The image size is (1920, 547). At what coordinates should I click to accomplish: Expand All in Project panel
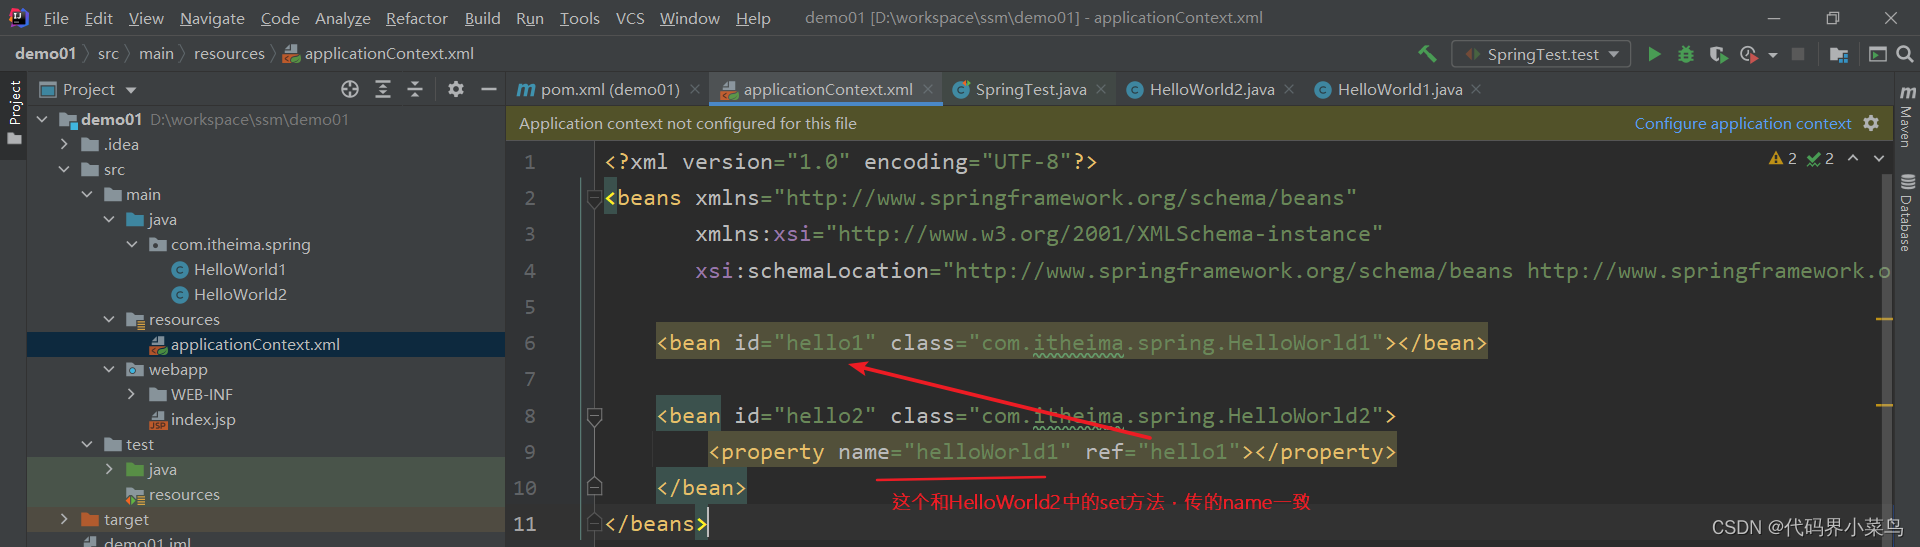(383, 89)
